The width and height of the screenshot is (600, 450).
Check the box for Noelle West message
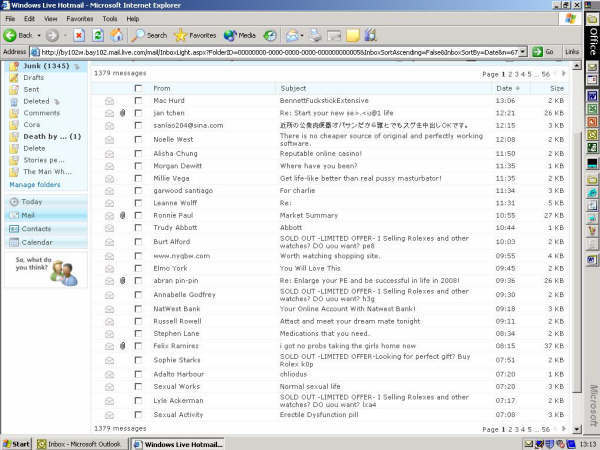(x=139, y=140)
